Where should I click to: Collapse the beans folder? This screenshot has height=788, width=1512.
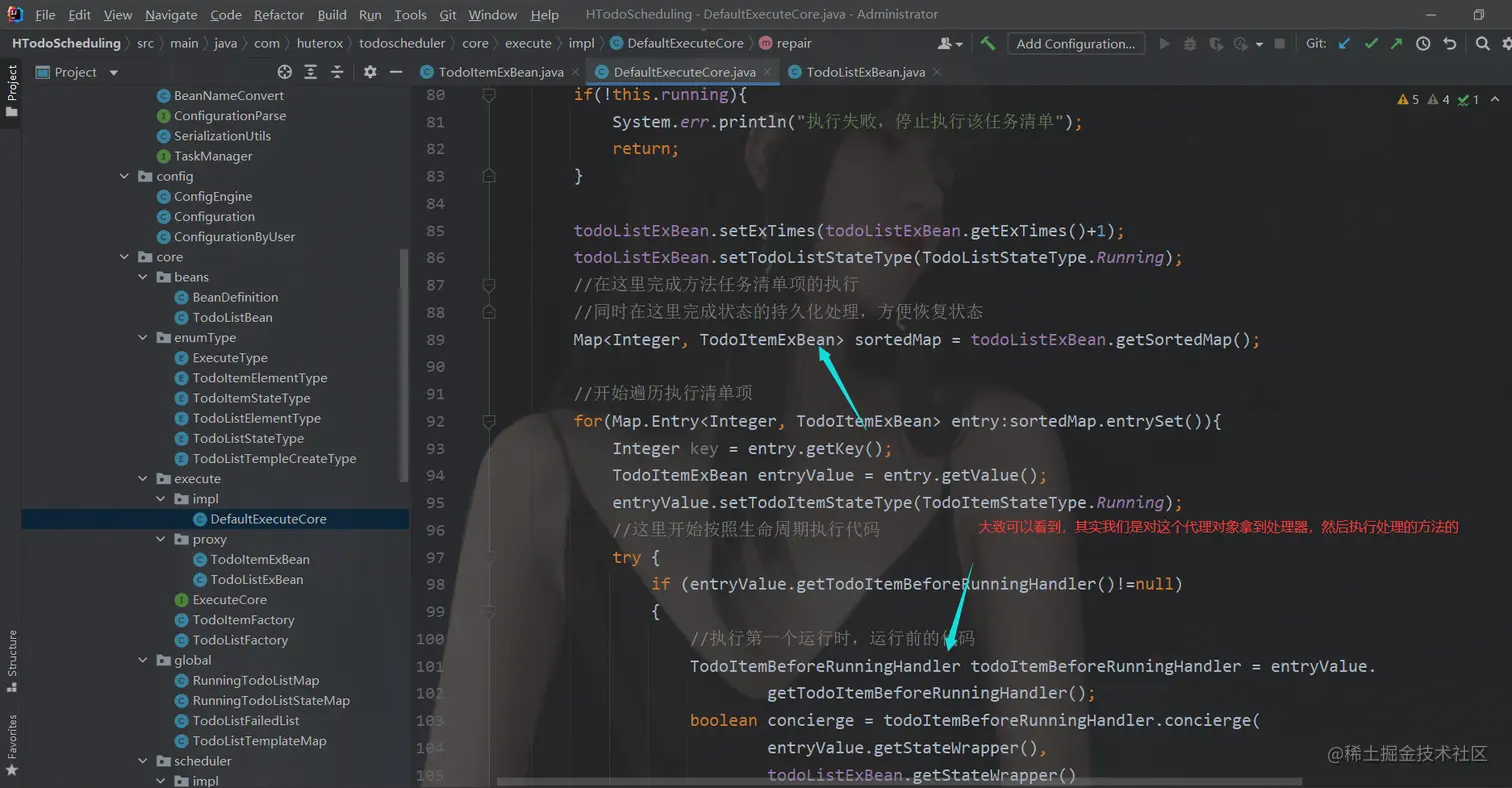143,277
